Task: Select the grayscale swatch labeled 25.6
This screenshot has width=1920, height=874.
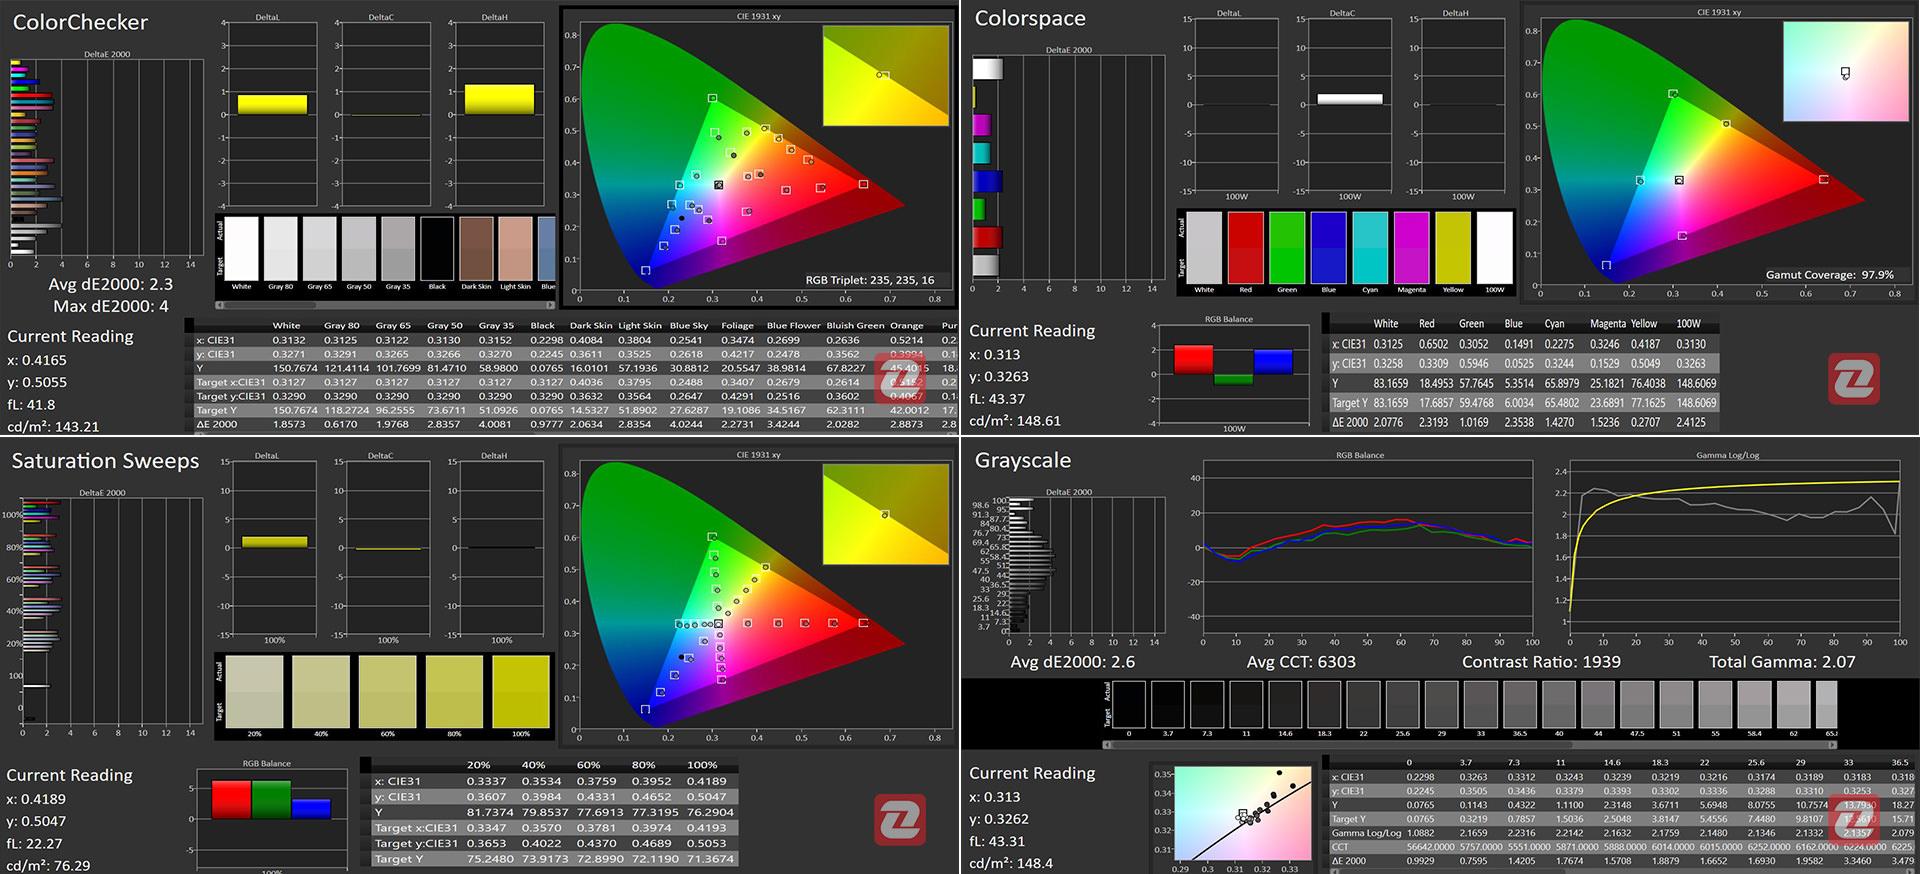Action: [x=1402, y=704]
